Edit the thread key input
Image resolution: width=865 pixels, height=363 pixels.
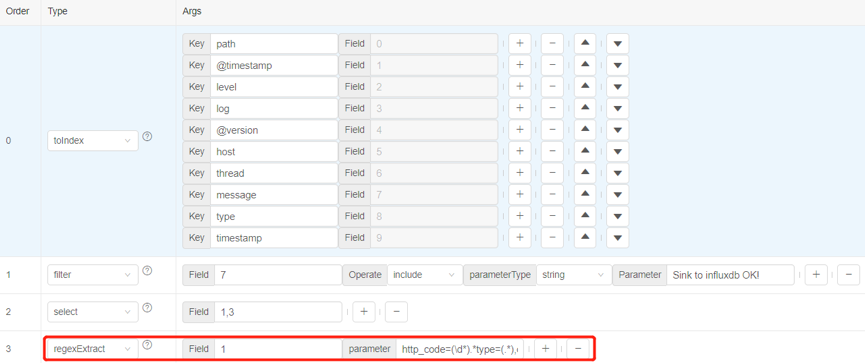point(274,173)
